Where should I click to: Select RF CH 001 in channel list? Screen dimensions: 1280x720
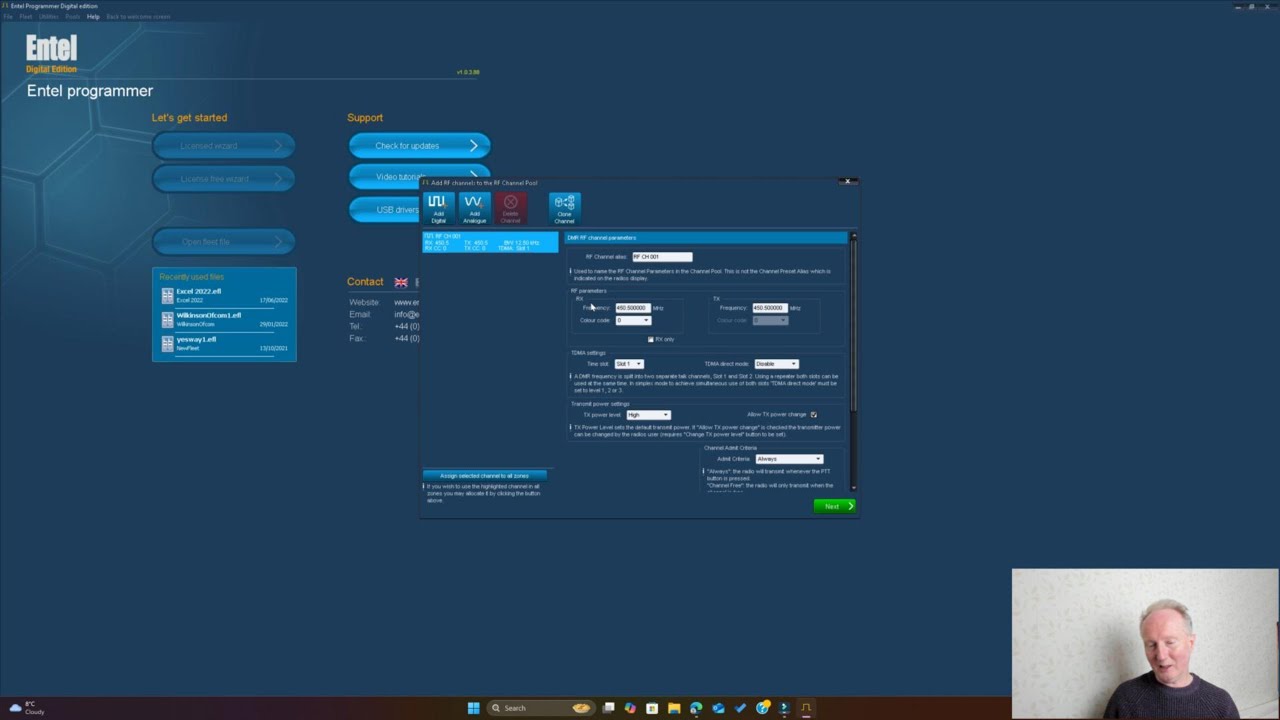tap(490, 242)
